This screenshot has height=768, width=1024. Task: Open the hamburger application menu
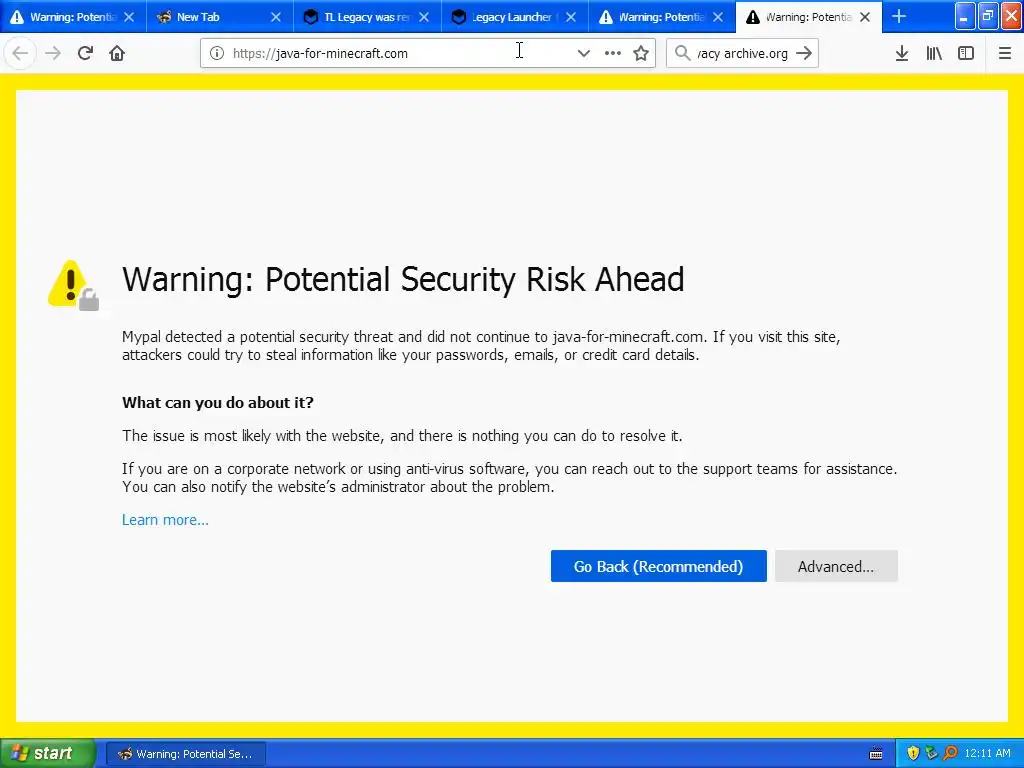pyautogui.click(x=1005, y=54)
